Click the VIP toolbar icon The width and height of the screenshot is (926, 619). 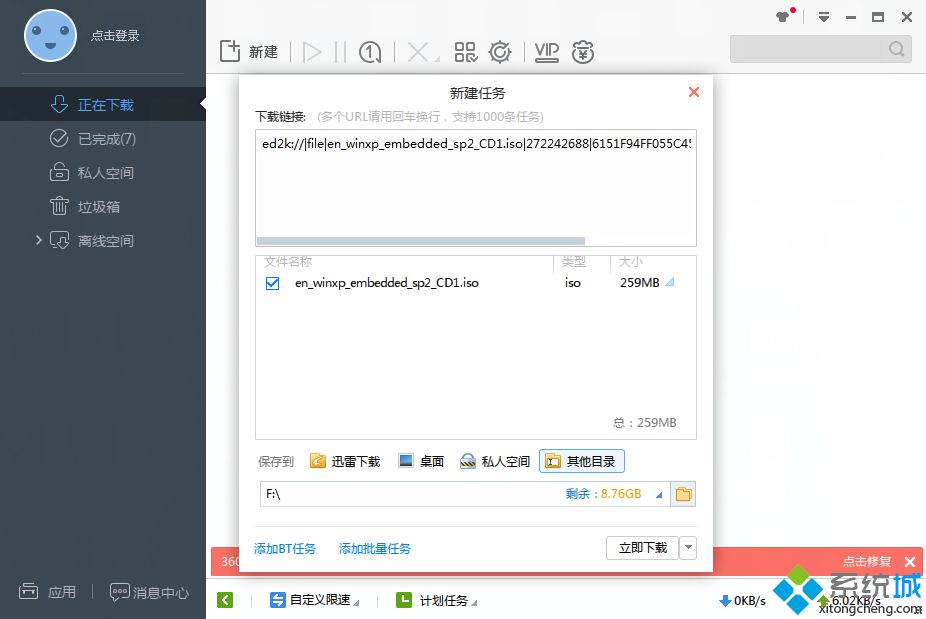tap(547, 52)
